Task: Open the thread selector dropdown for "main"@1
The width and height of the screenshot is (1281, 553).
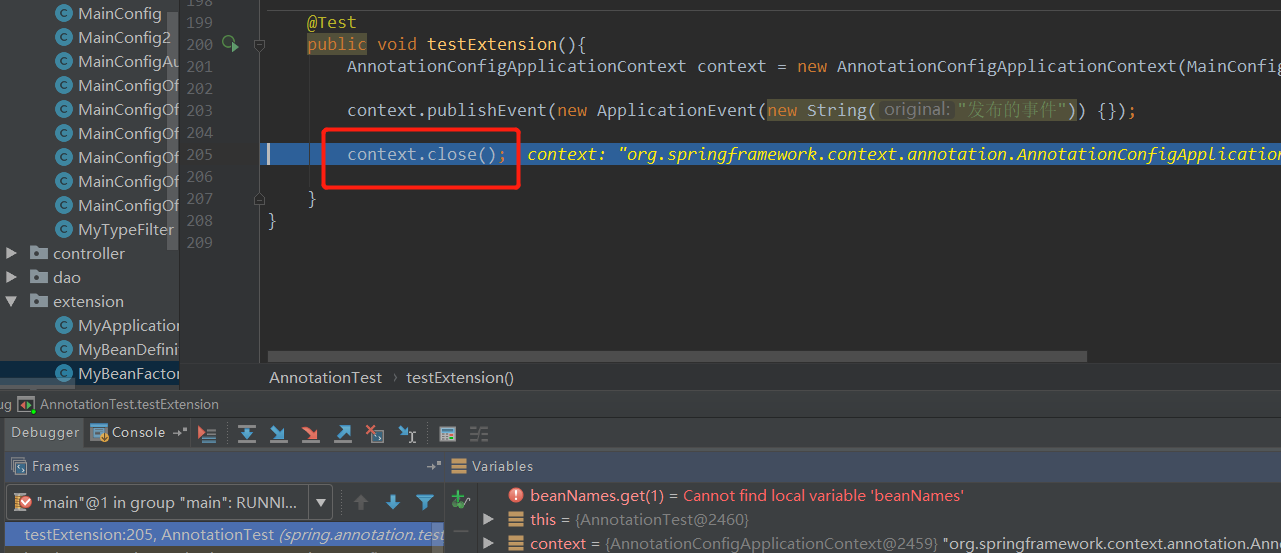Action: pos(168,502)
